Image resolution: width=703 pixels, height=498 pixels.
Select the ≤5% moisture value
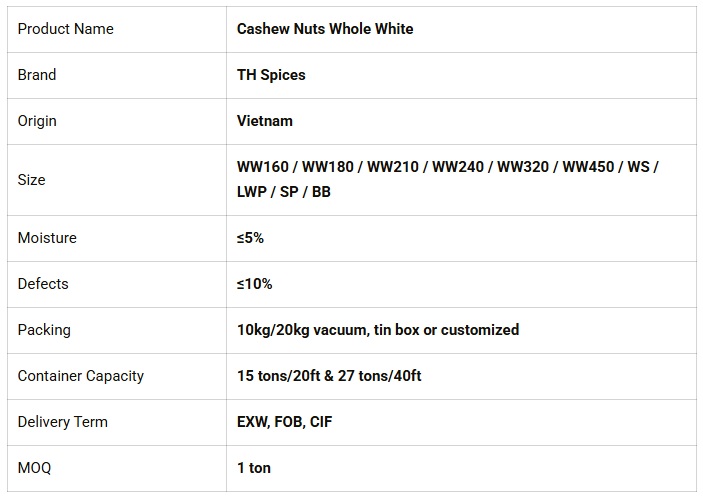pos(250,238)
